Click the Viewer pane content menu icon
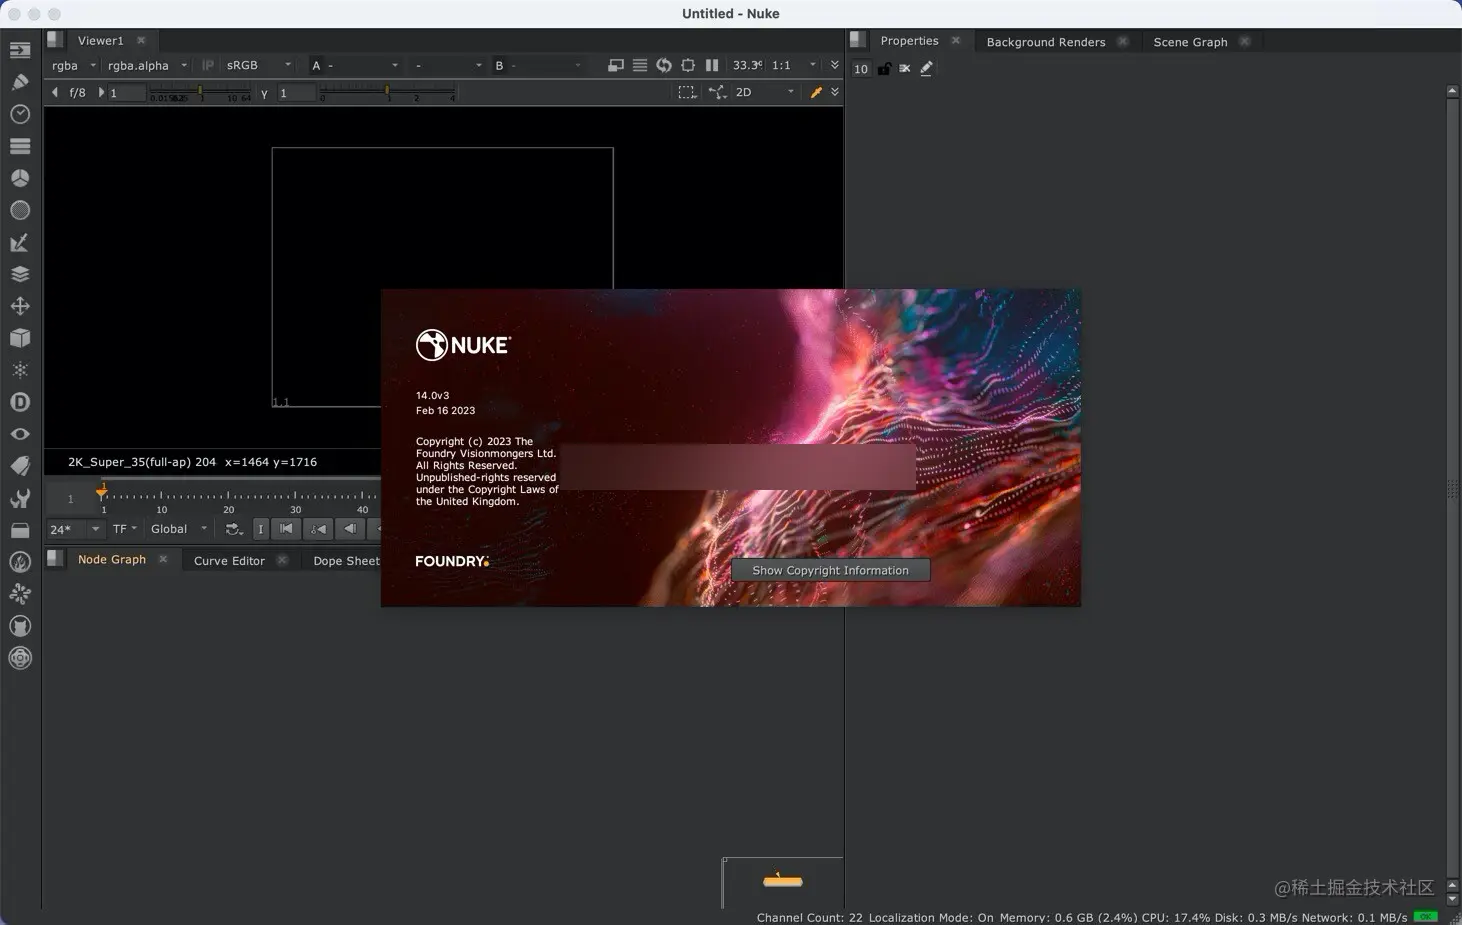Screen dimensions: 1462x925 (56, 40)
